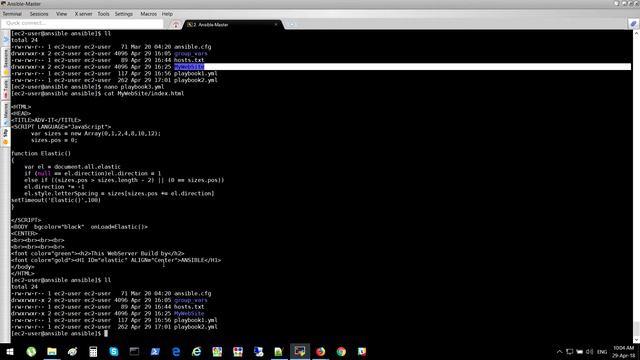Click the ENG language indicator

pos(602,351)
